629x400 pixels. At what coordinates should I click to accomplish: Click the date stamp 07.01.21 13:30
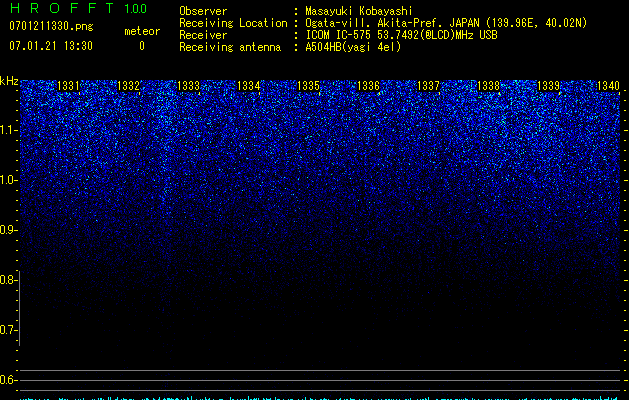51,46
